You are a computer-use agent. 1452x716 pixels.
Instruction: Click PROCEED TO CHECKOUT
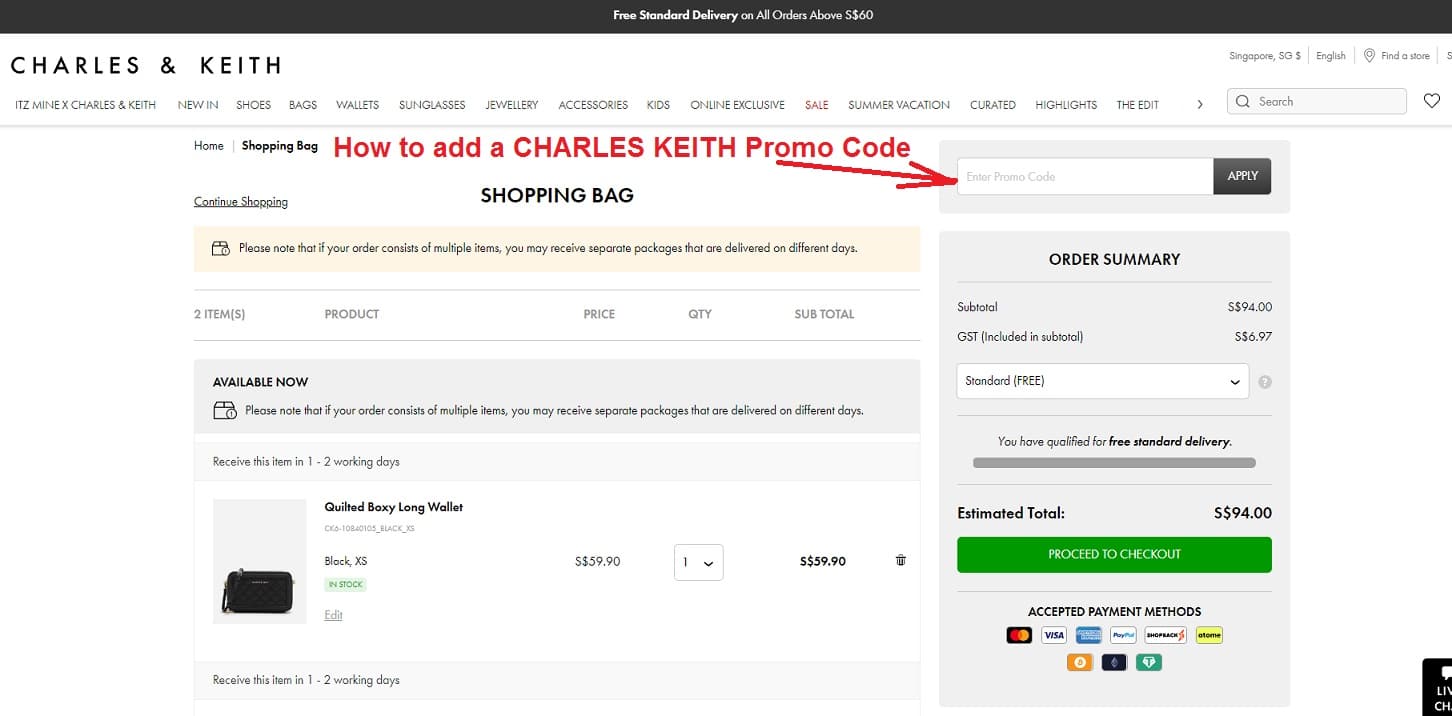(1113, 554)
